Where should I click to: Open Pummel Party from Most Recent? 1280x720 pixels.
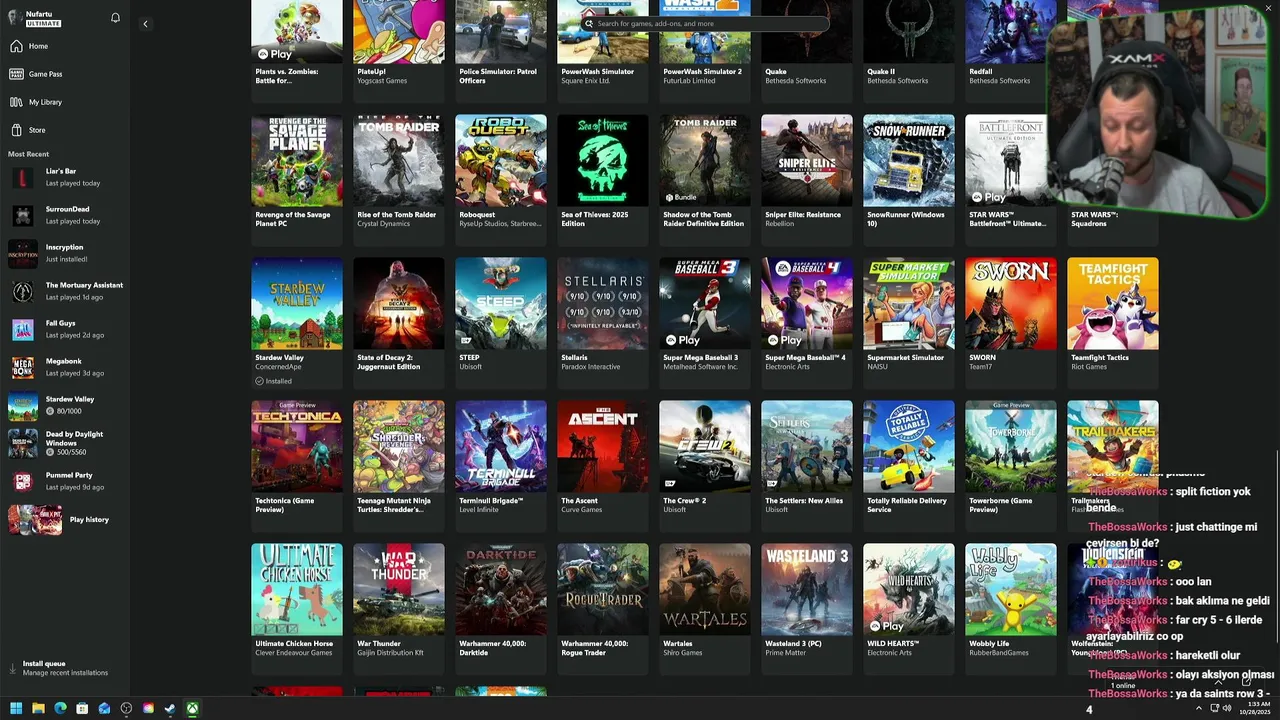65,482
